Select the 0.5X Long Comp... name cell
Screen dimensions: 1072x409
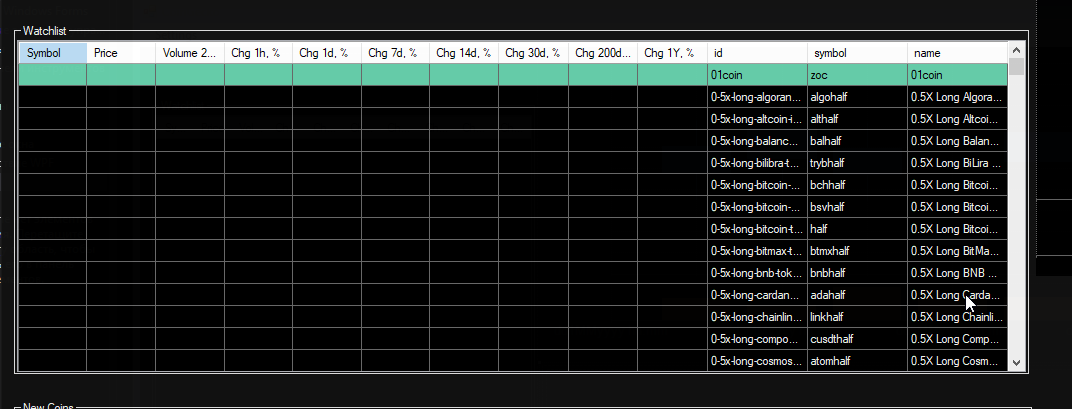pyautogui.click(x=957, y=339)
